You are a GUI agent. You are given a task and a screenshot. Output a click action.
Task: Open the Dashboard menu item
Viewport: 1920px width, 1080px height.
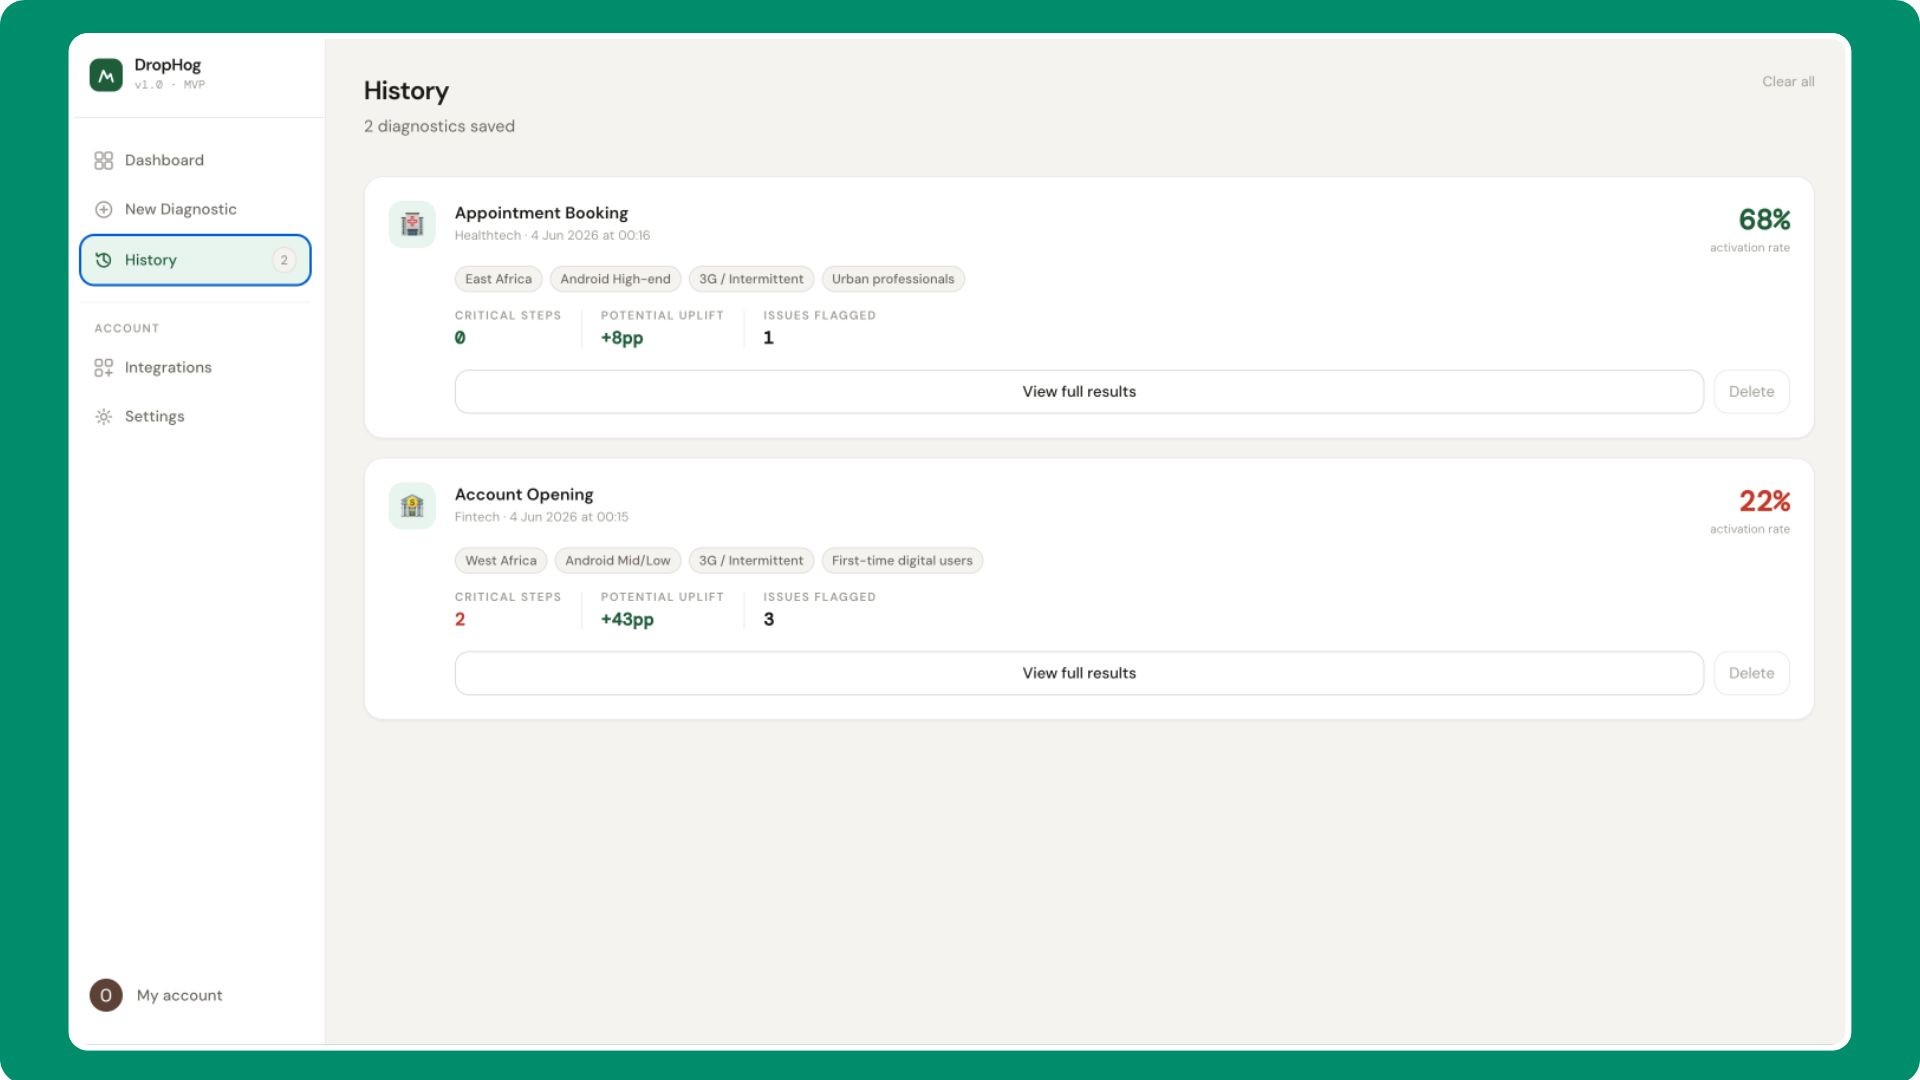click(x=195, y=160)
